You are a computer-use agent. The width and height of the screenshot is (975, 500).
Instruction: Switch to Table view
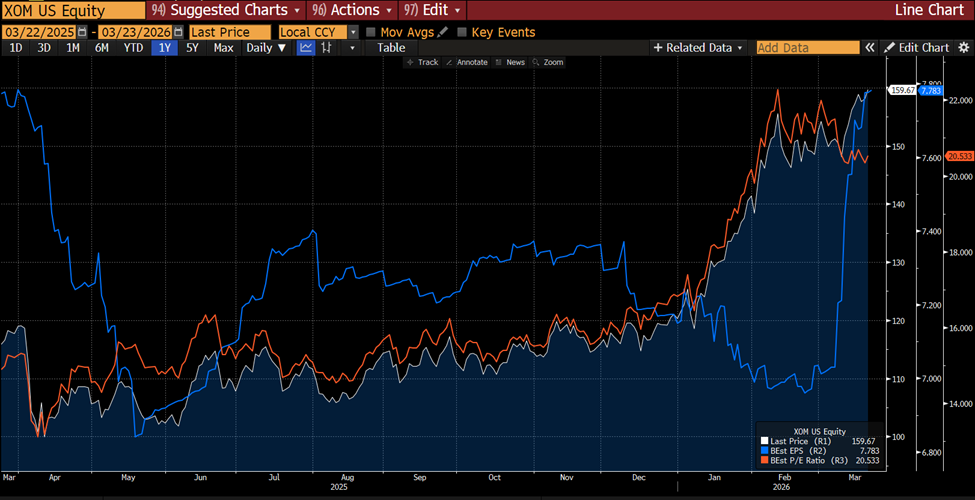(x=391, y=47)
